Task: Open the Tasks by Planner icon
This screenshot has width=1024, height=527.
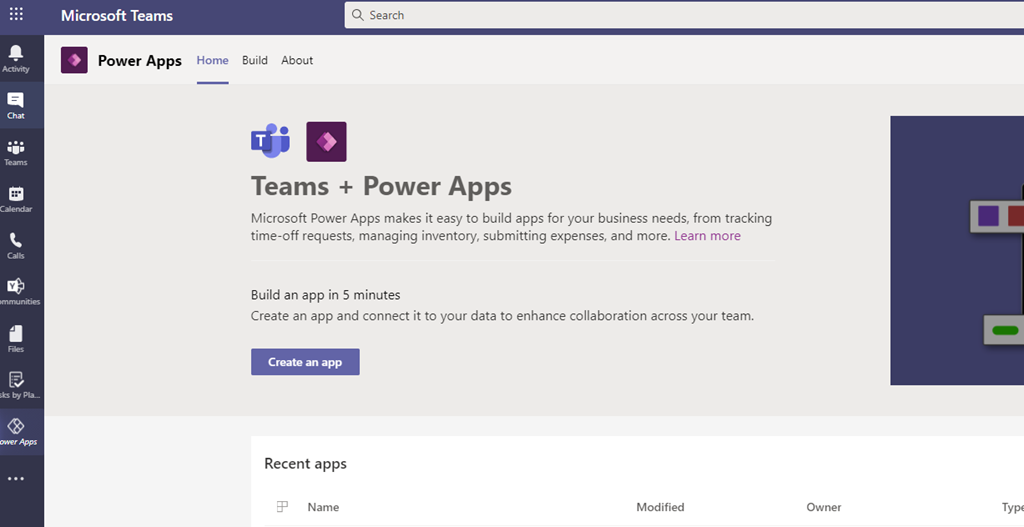Action: pos(16,385)
